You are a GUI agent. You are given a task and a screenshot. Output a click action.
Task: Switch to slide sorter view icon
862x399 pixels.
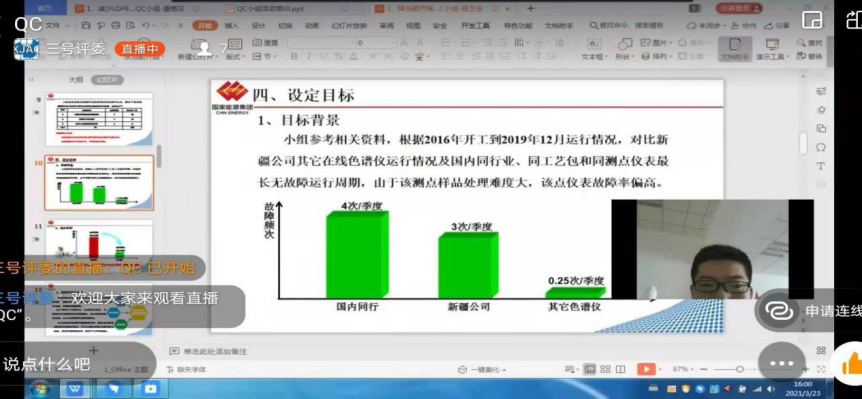pyautogui.click(x=605, y=369)
